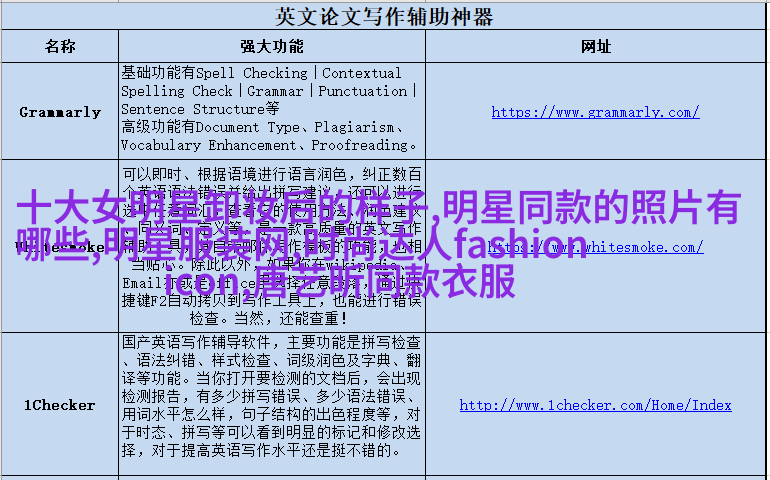Image resolution: width=770 pixels, height=480 pixels.
Task: Click the table title 英文论文写作辅助神器
Action: [384, 17]
